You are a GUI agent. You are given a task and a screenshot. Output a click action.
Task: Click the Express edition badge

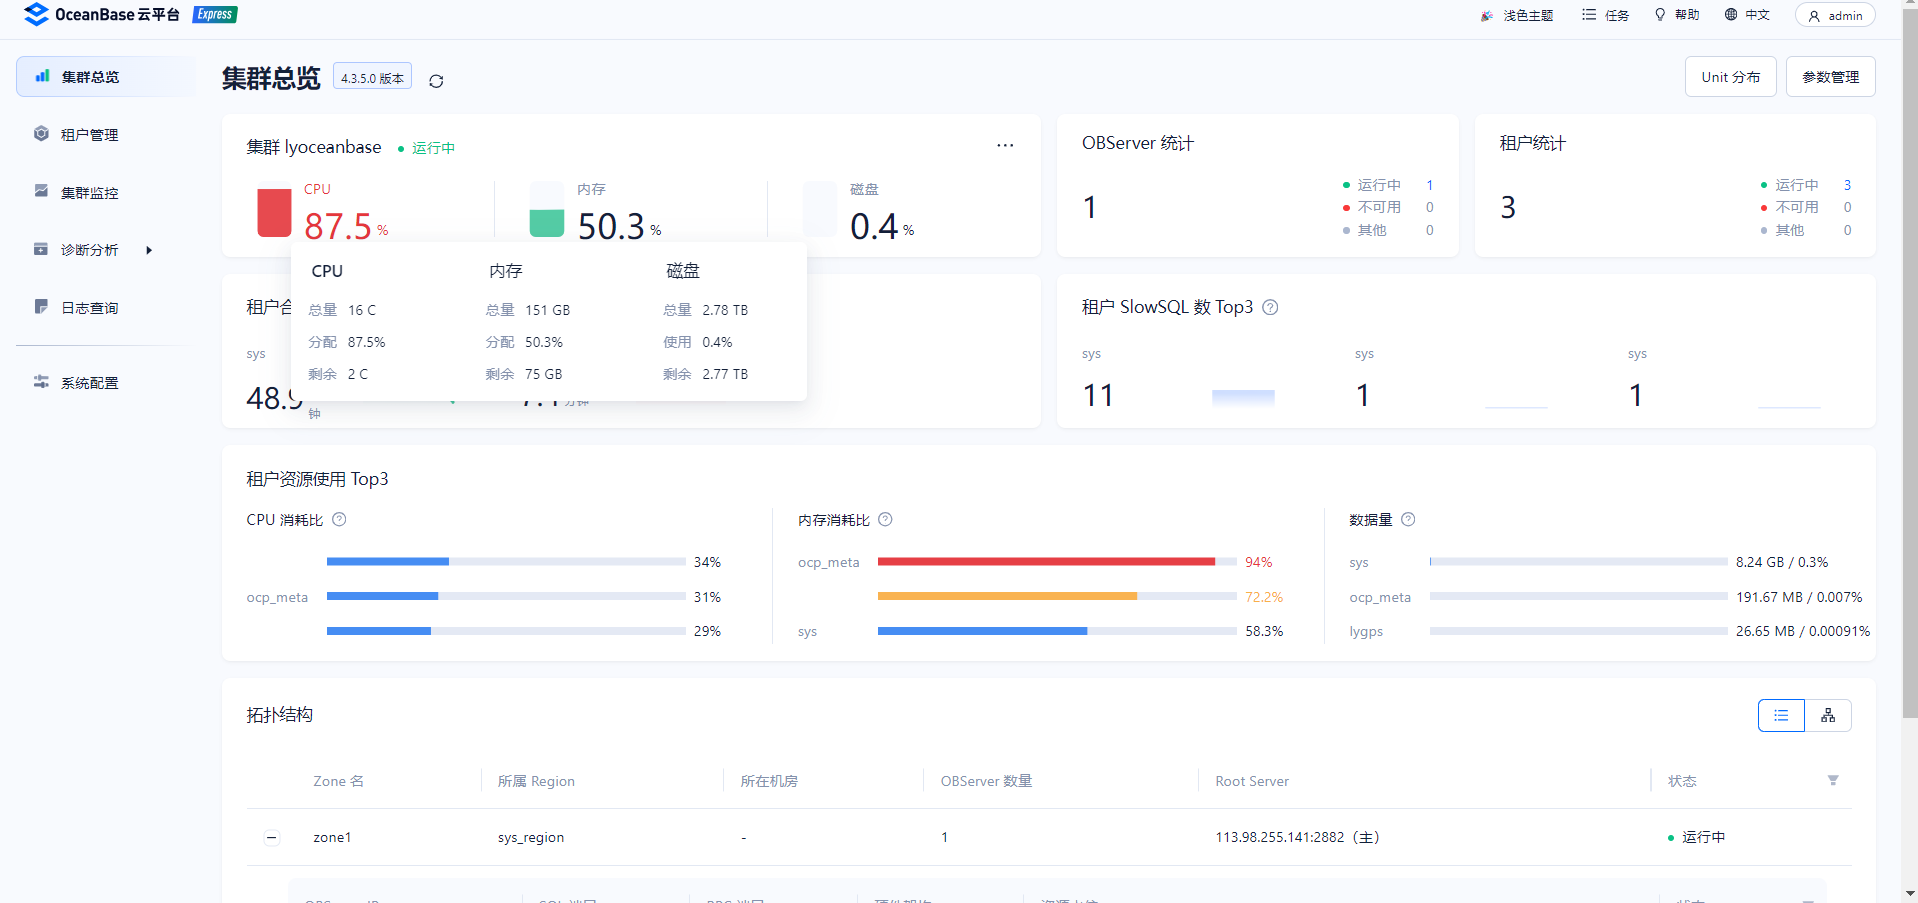pos(215,14)
